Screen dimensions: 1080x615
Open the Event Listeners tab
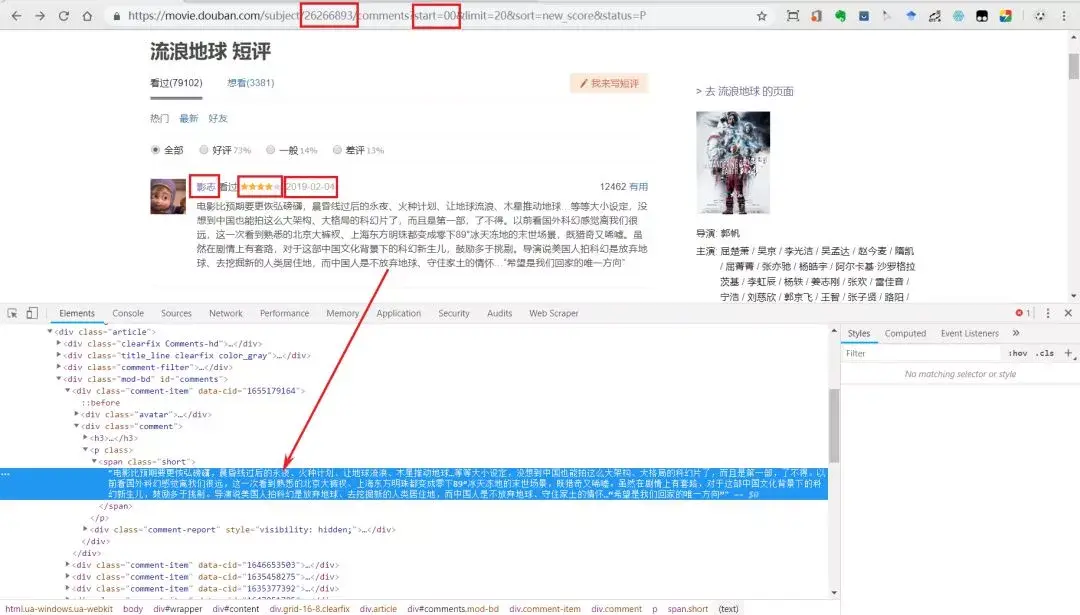970,333
